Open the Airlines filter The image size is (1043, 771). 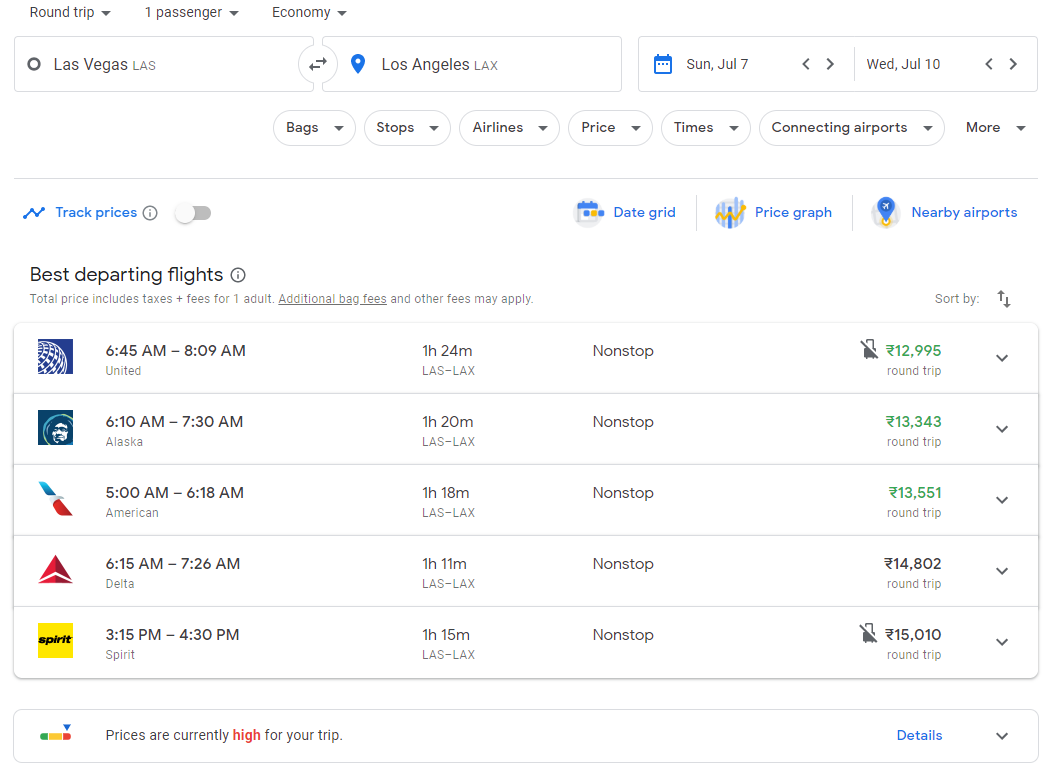[509, 128]
